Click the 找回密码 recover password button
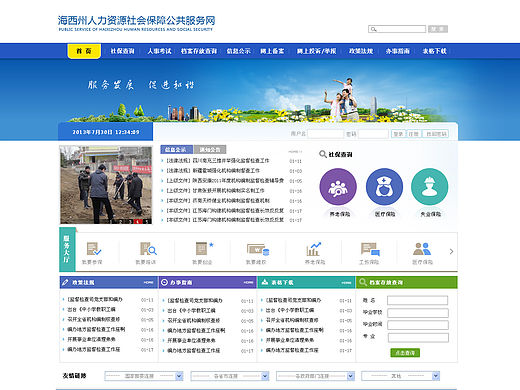 click(436, 134)
